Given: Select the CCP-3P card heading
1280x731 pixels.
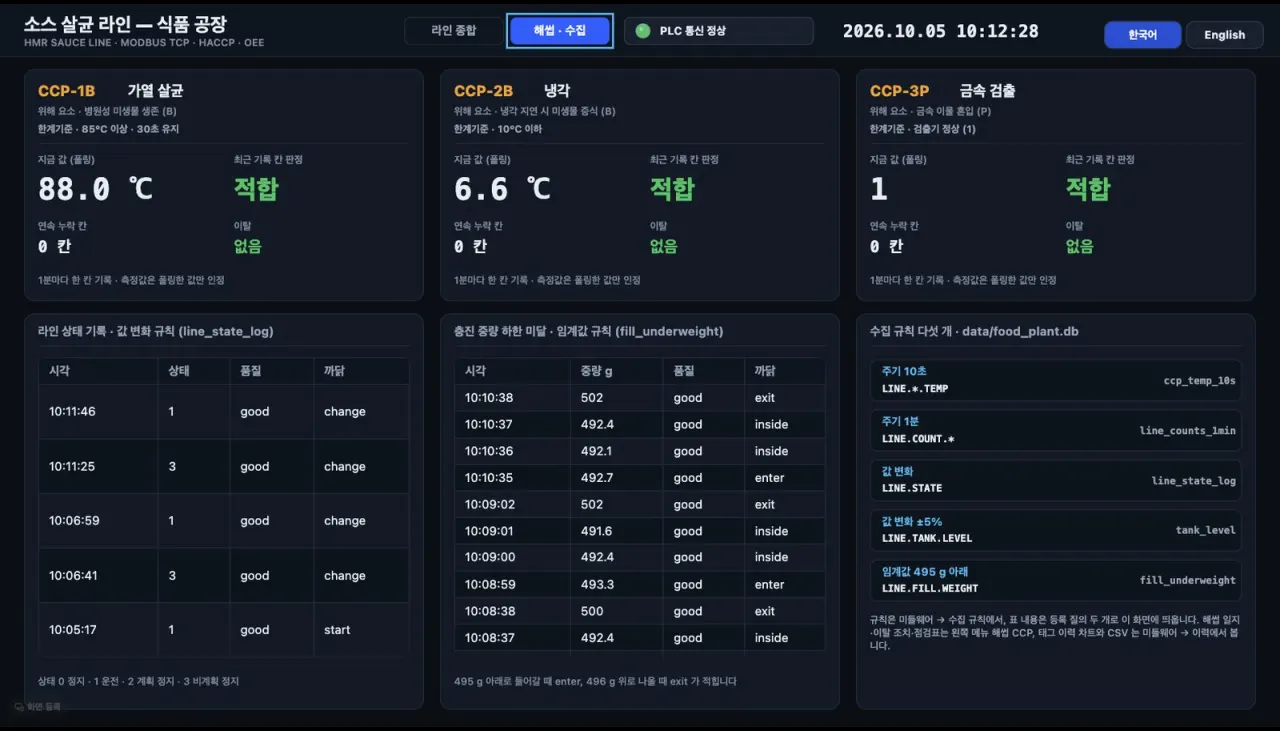Looking at the screenshot, I should 899,91.
